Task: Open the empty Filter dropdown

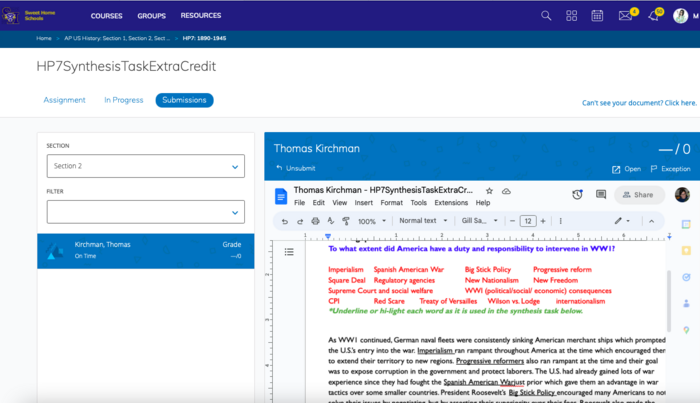Action: coord(145,211)
